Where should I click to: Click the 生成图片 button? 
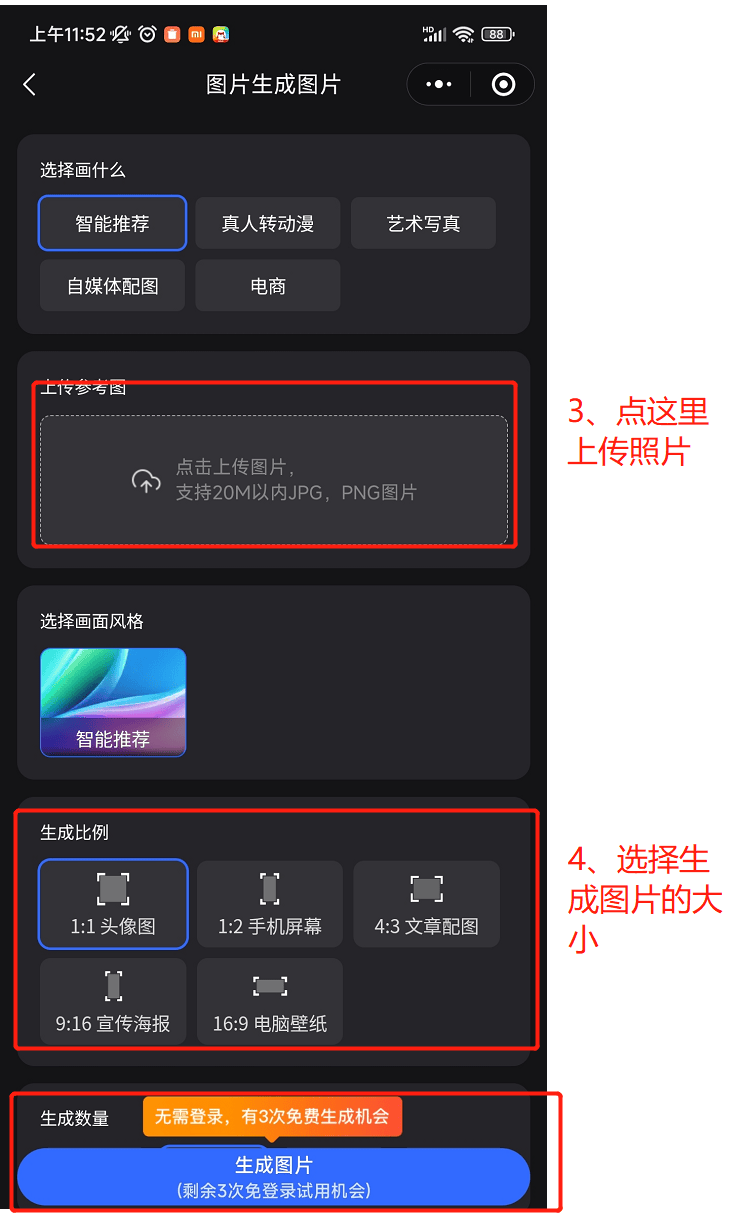273,1177
